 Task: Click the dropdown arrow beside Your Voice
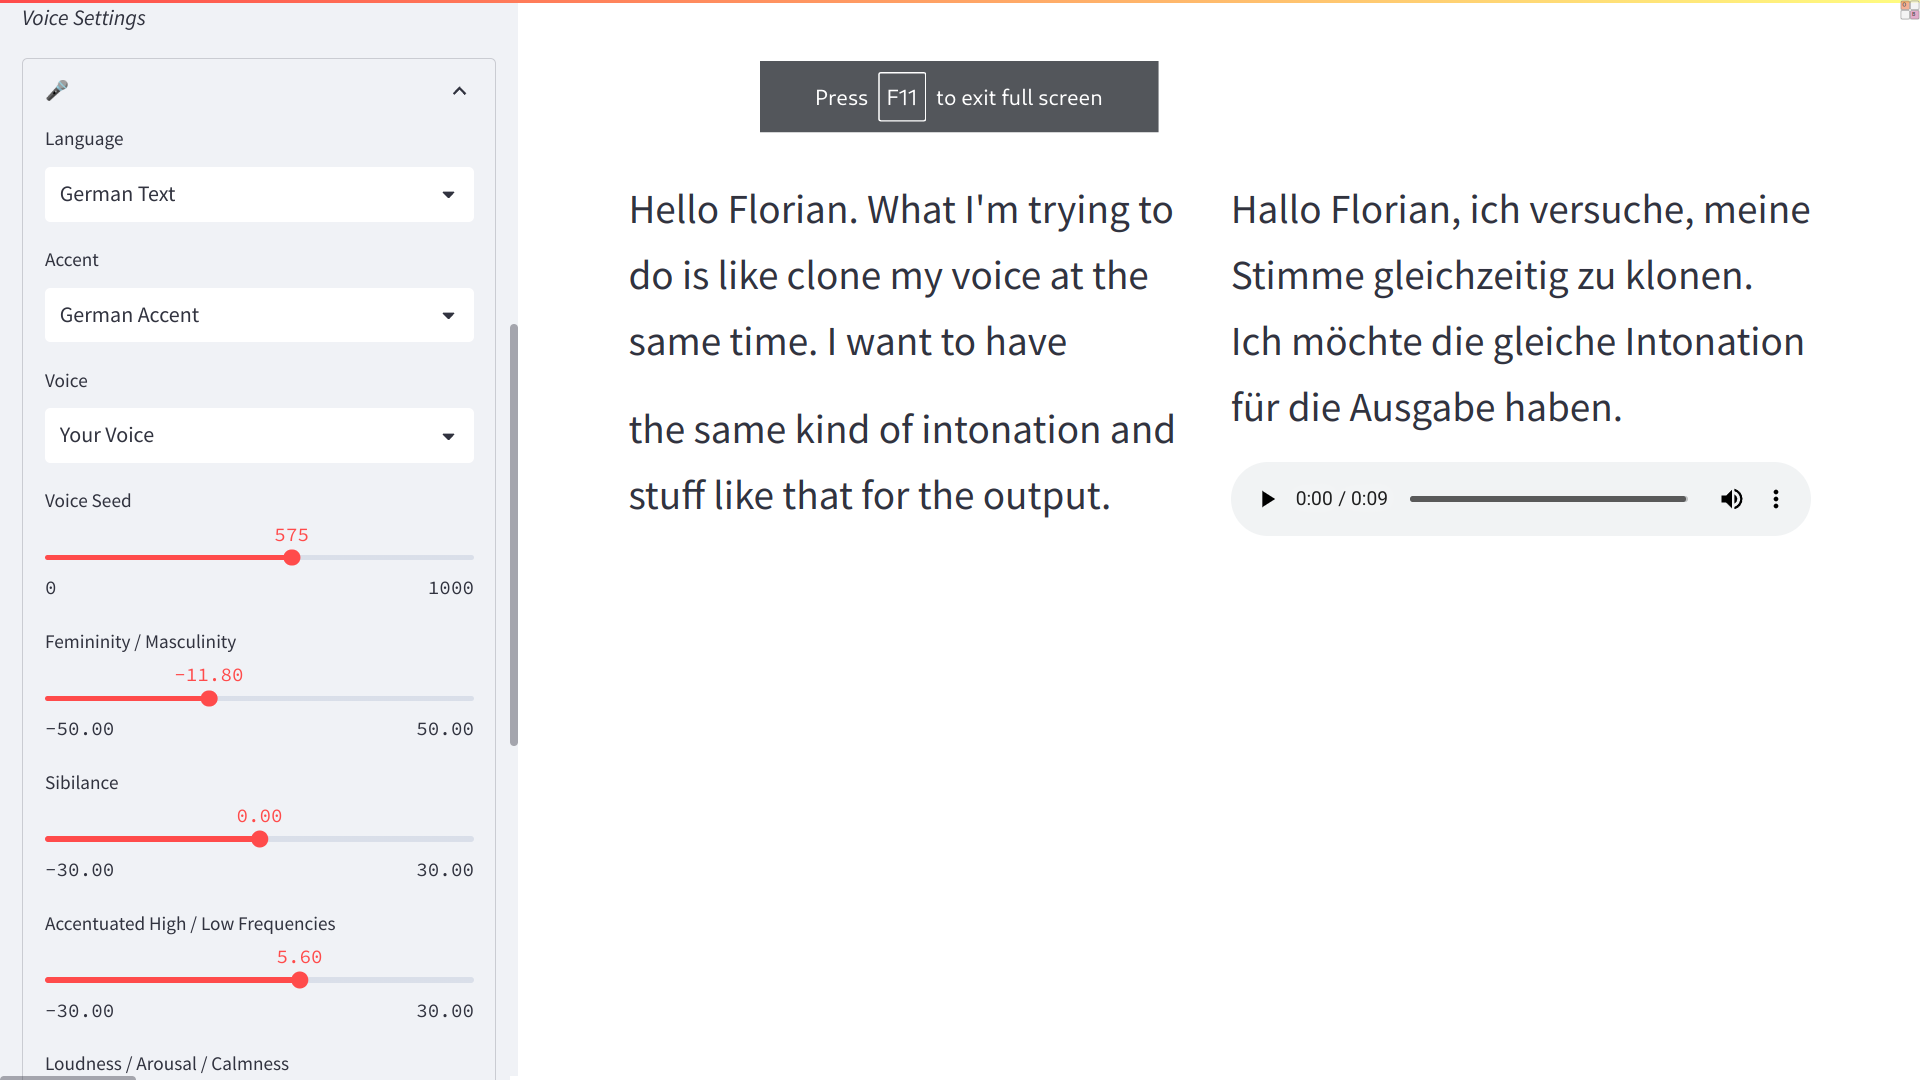pyautogui.click(x=448, y=436)
